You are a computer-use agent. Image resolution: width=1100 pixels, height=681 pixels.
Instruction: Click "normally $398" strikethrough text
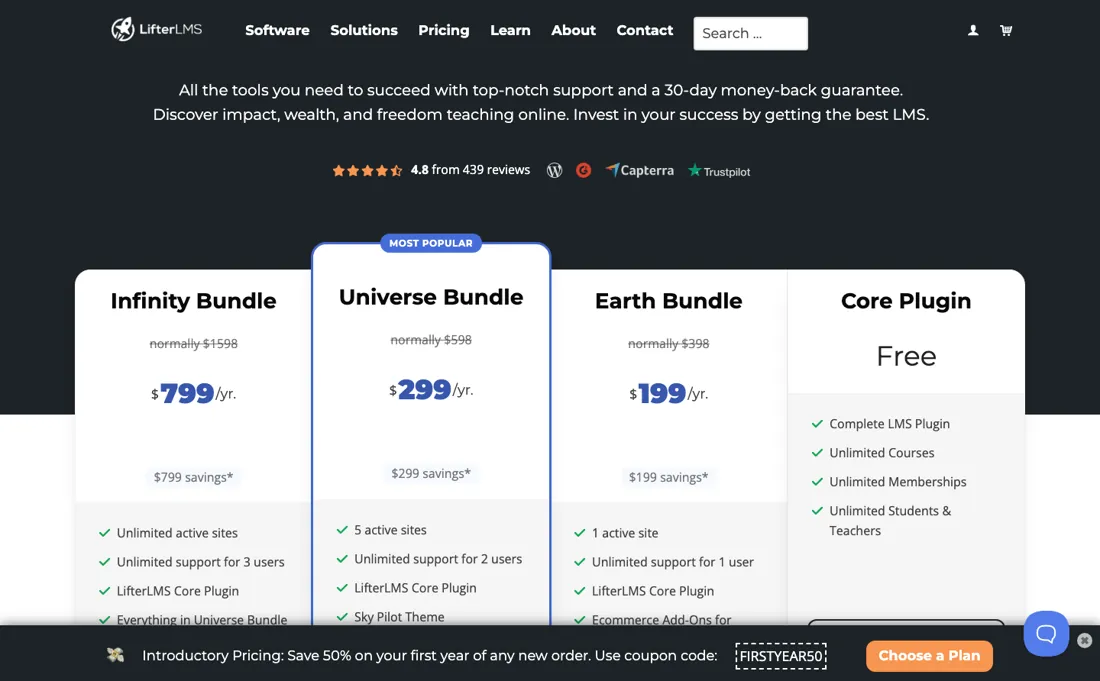coord(669,344)
